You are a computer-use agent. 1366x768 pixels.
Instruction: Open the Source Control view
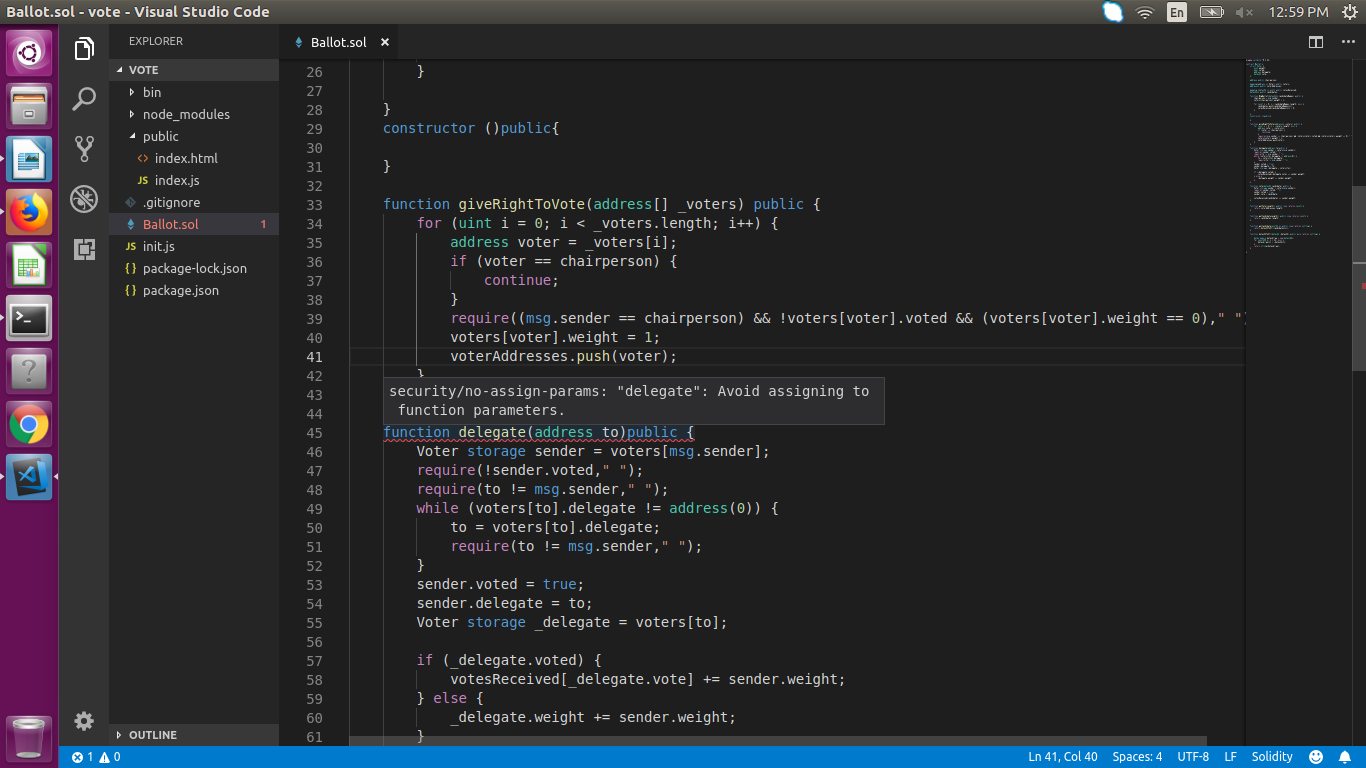(x=83, y=147)
